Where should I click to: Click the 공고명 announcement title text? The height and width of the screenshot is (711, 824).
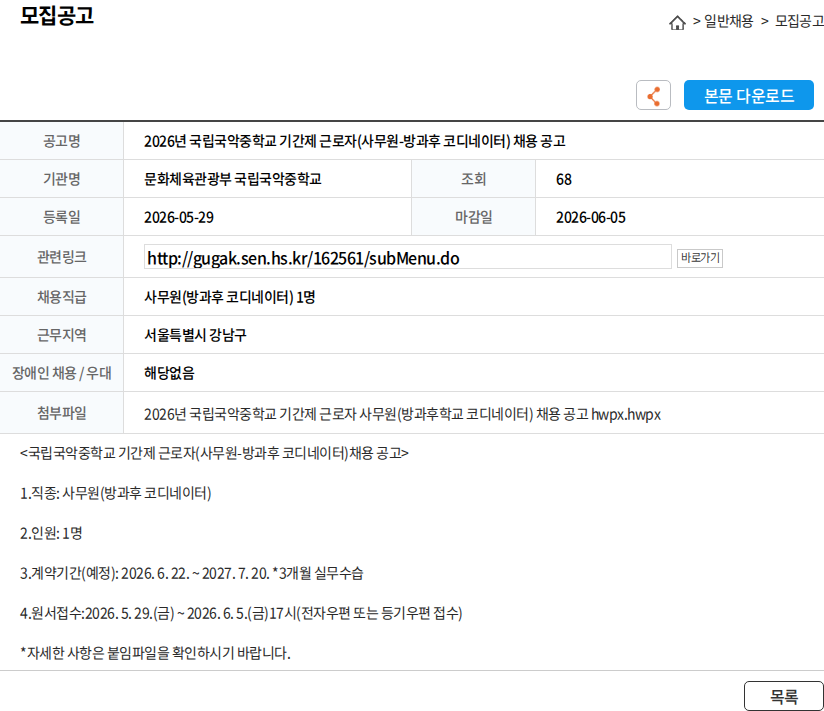(355, 141)
